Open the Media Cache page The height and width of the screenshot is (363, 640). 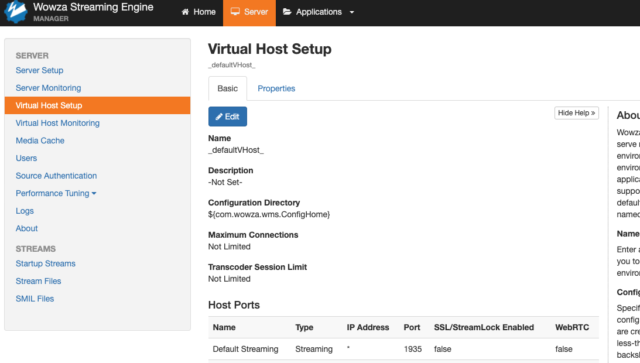[40, 140]
